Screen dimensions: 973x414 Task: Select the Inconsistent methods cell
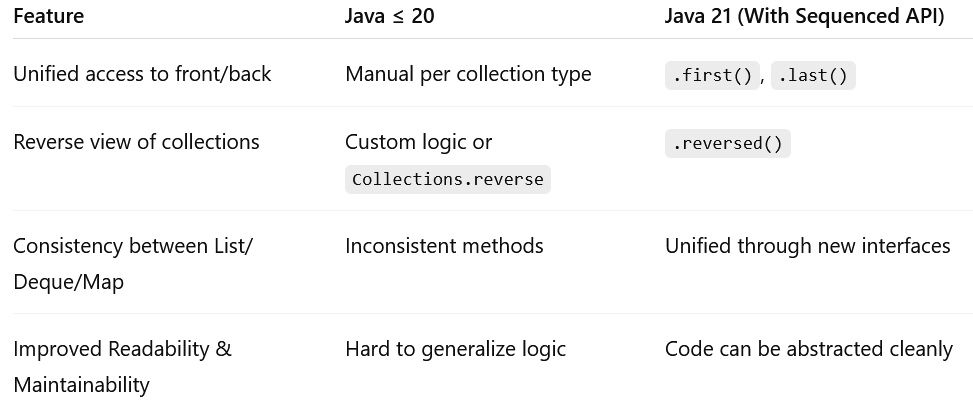(444, 246)
